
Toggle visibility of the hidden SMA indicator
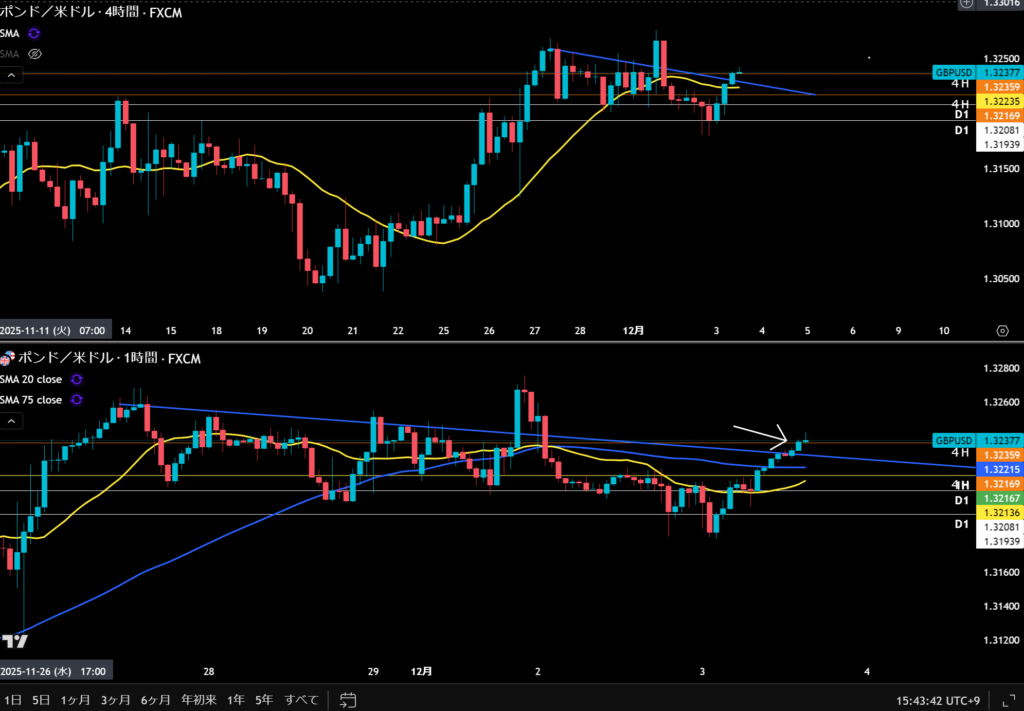35,54
